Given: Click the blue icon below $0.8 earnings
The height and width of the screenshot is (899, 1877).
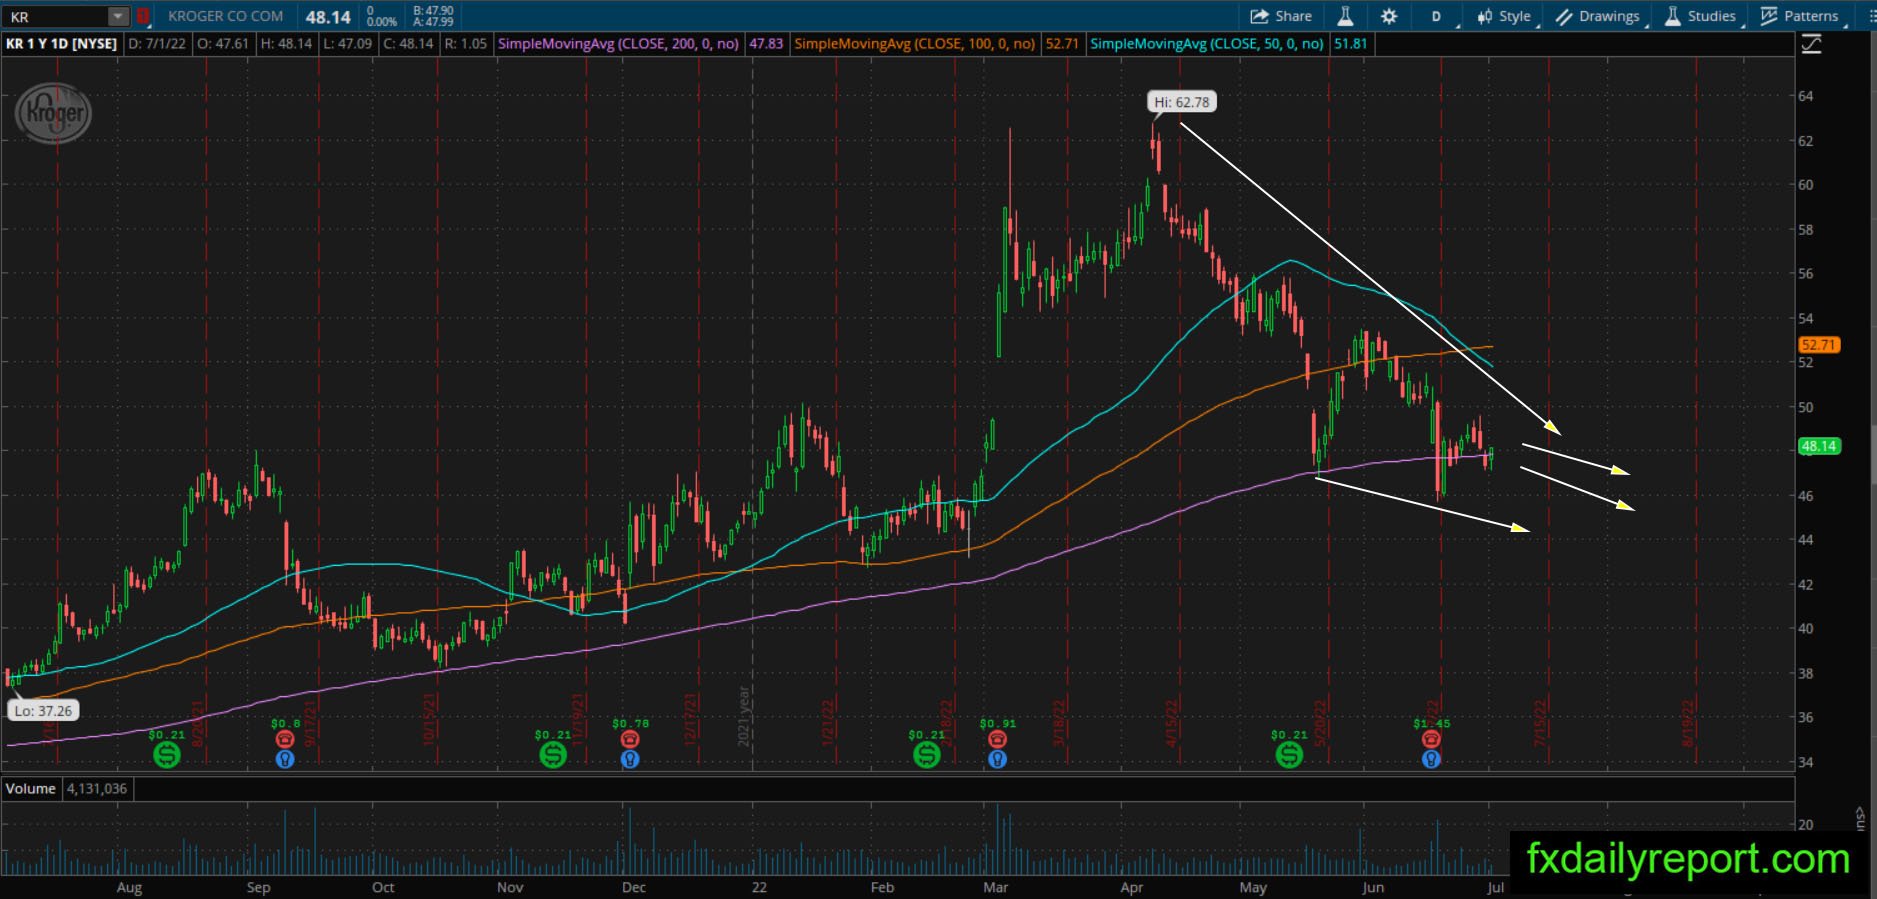Looking at the screenshot, I should (285, 759).
